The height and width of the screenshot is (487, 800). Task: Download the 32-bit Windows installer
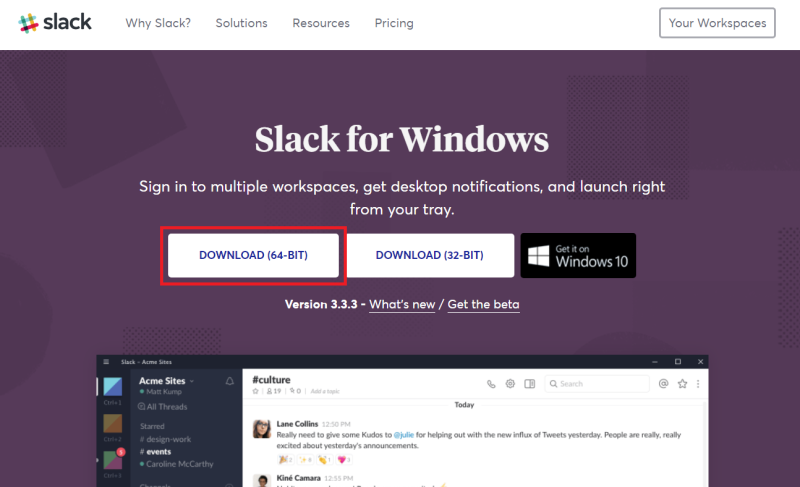pyautogui.click(x=430, y=255)
